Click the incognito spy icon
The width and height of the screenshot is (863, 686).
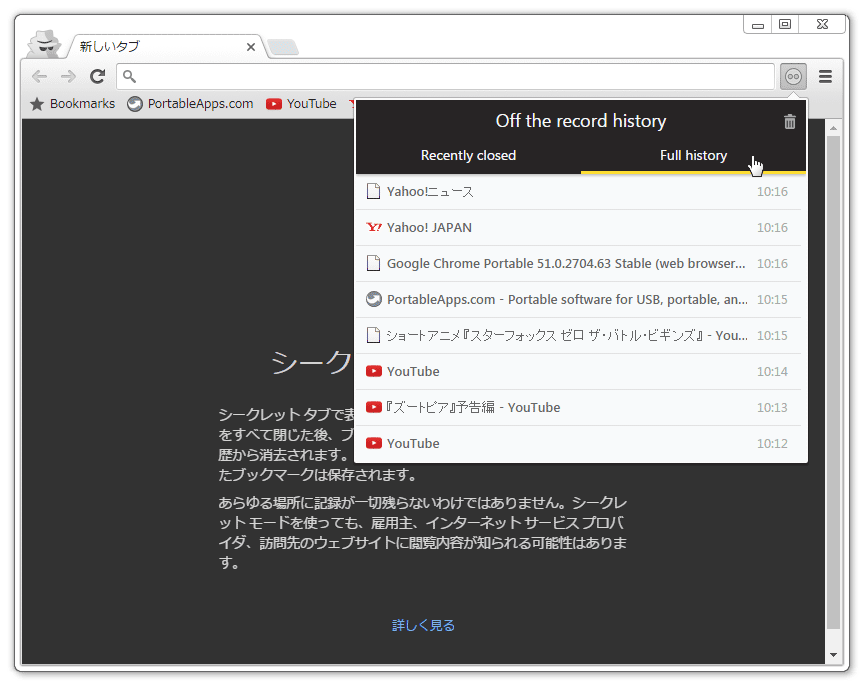44,43
